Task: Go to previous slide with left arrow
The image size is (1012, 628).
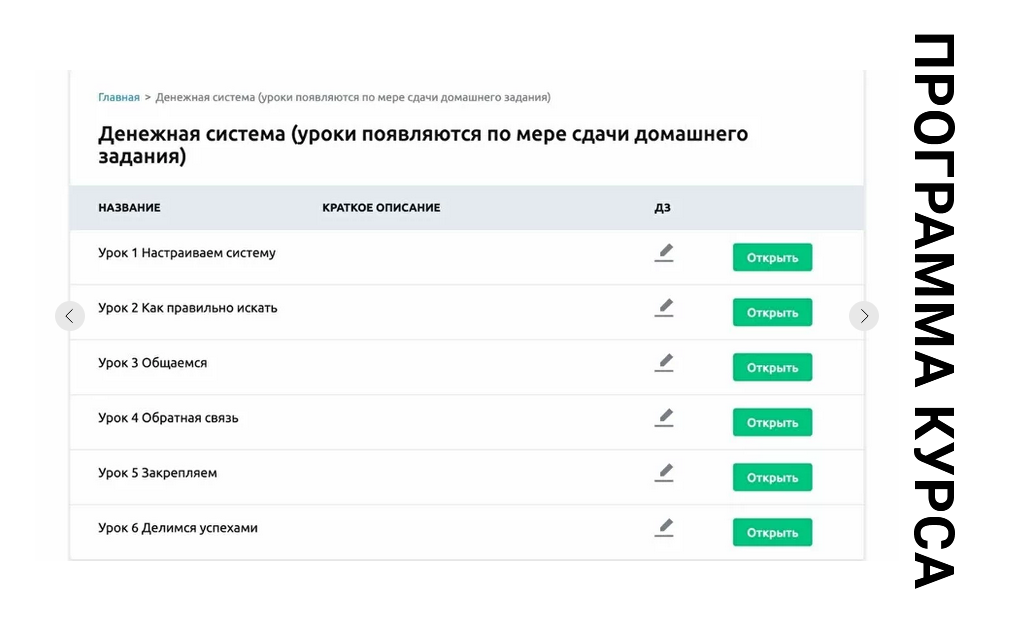Action: (69, 316)
